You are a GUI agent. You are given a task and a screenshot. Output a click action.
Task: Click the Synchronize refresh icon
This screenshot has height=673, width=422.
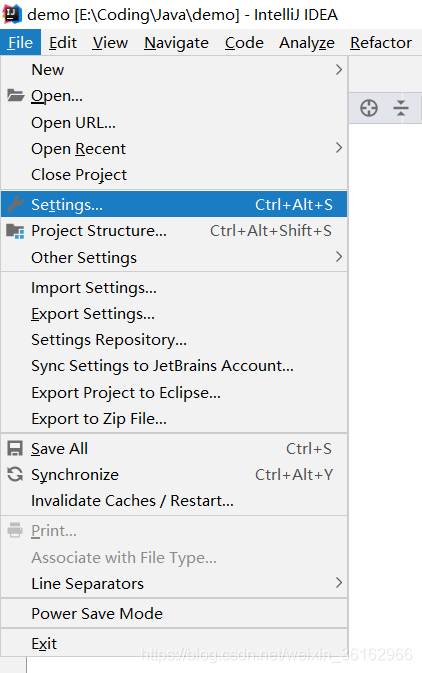click(15, 474)
